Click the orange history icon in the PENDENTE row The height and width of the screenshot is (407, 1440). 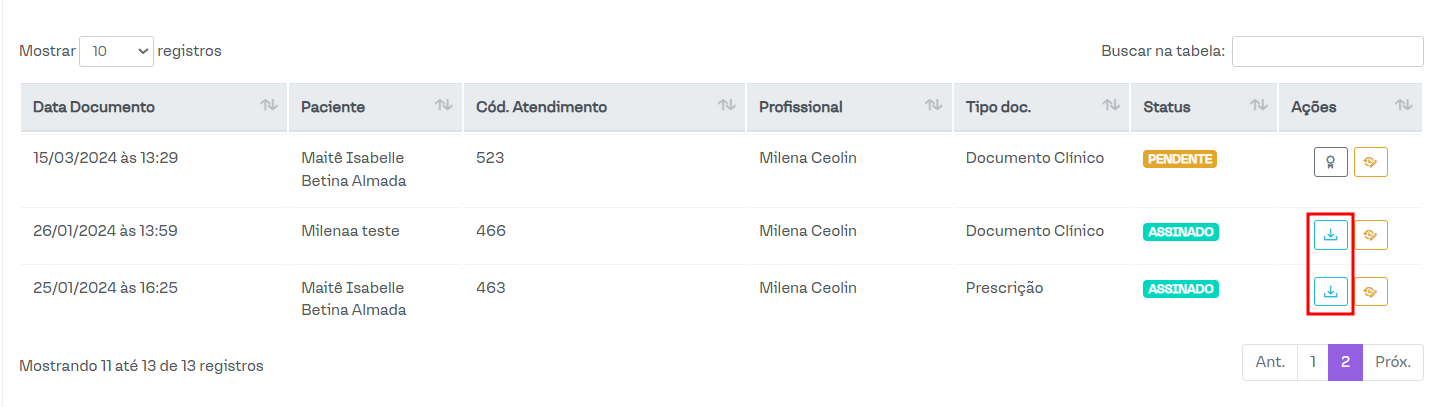pos(1370,162)
